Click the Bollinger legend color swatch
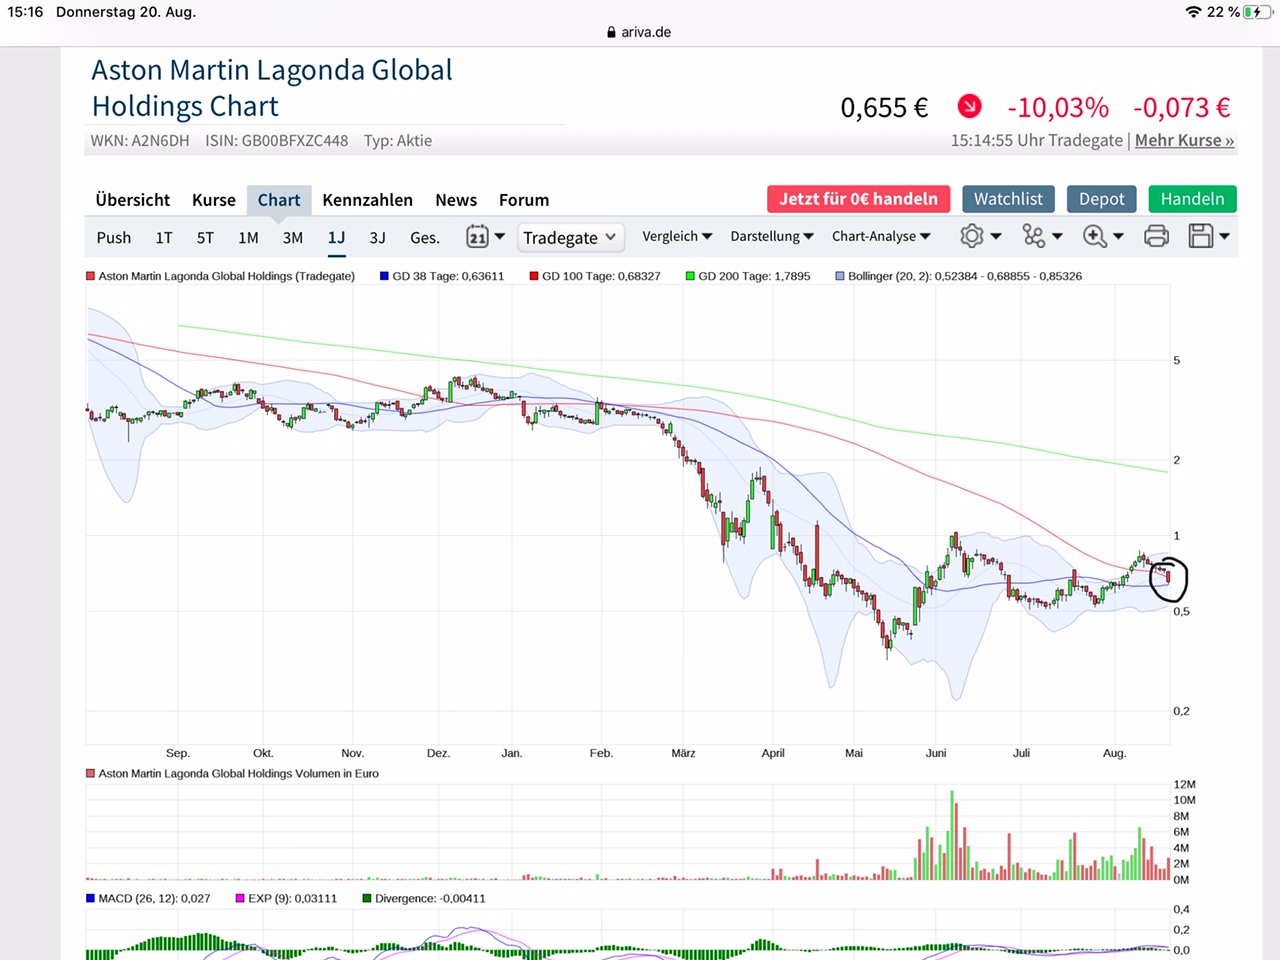Image resolution: width=1280 pixels, height=960 pixels. pos(840,276)
